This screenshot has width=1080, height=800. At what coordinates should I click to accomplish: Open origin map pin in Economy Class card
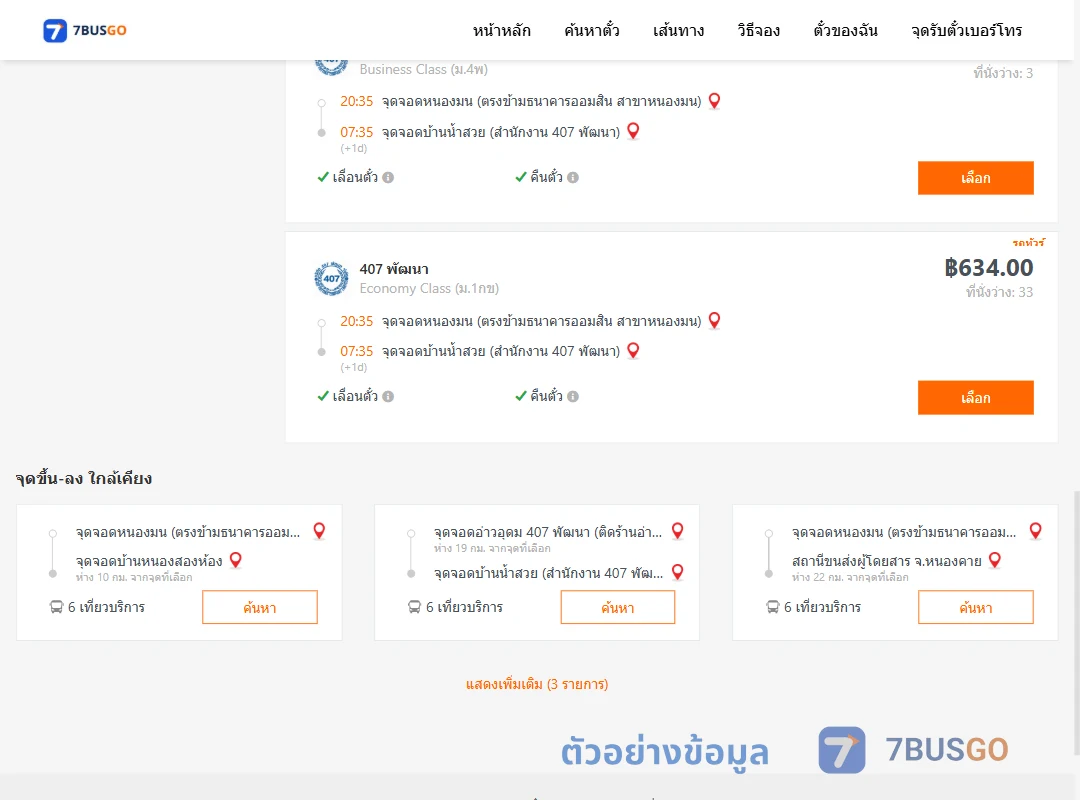click(x=714, y=321)
